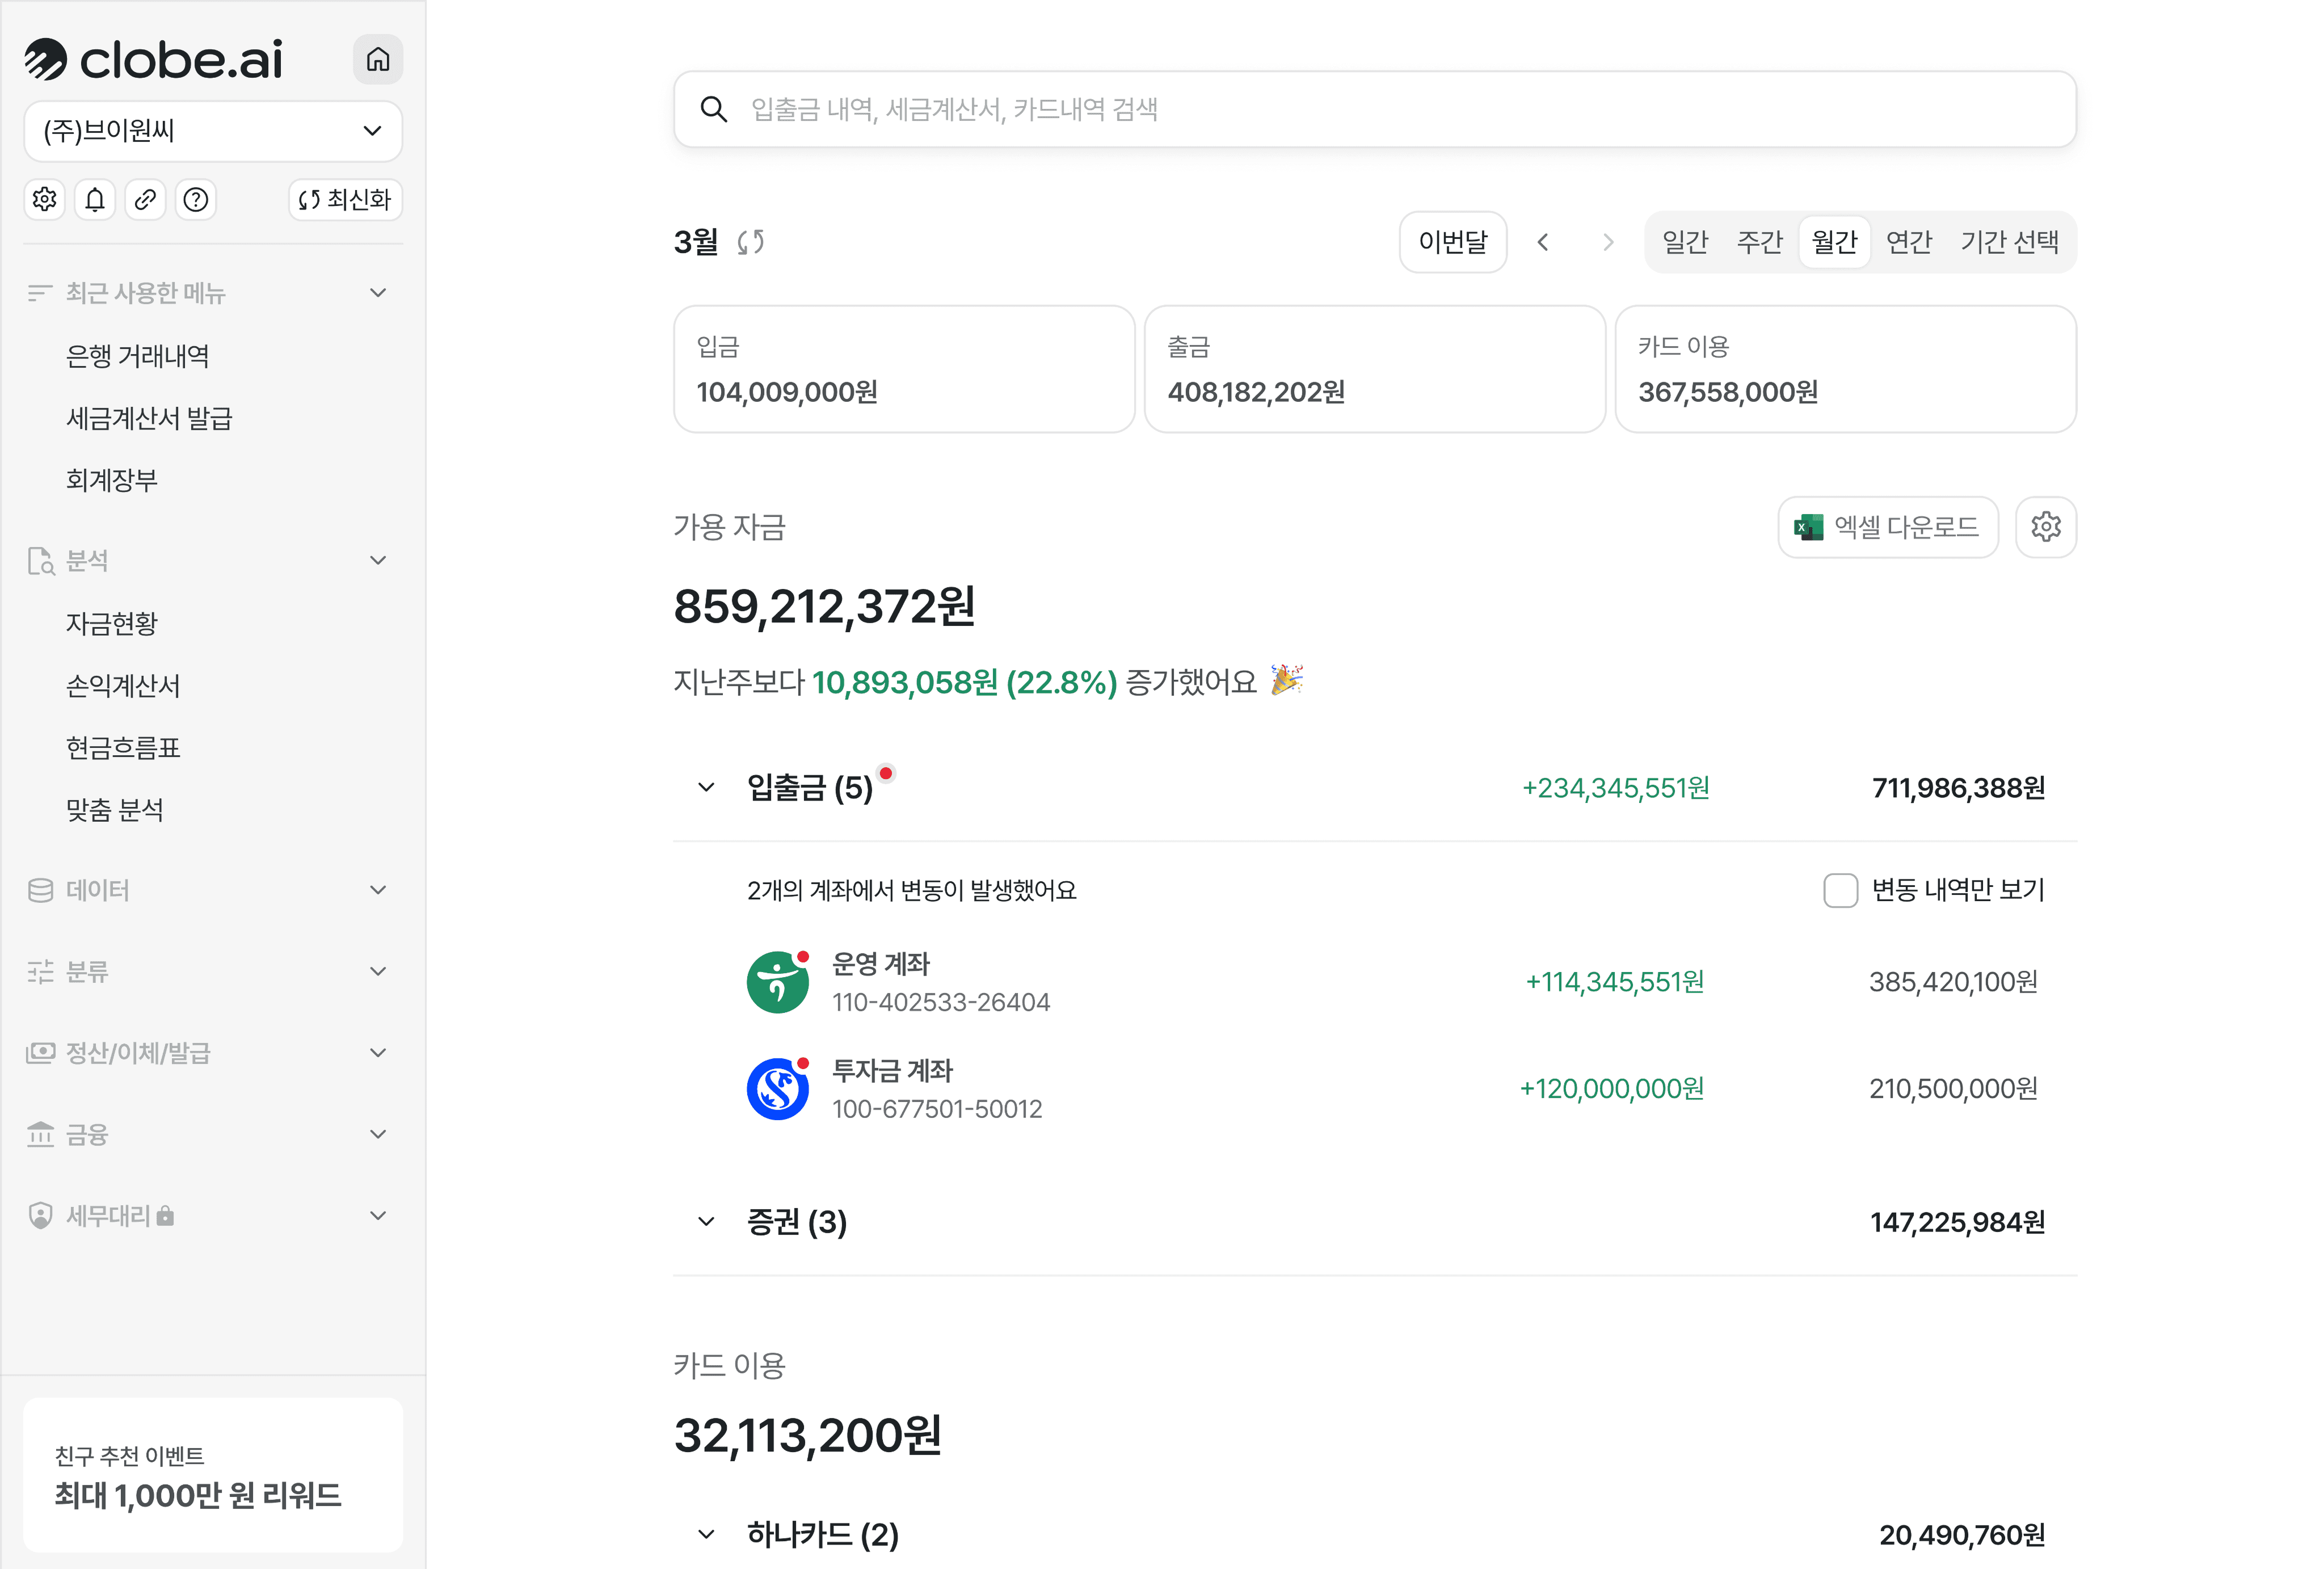Click the refresh icon next to 3월
2324x1569 pixels.
tap(751, 242)
